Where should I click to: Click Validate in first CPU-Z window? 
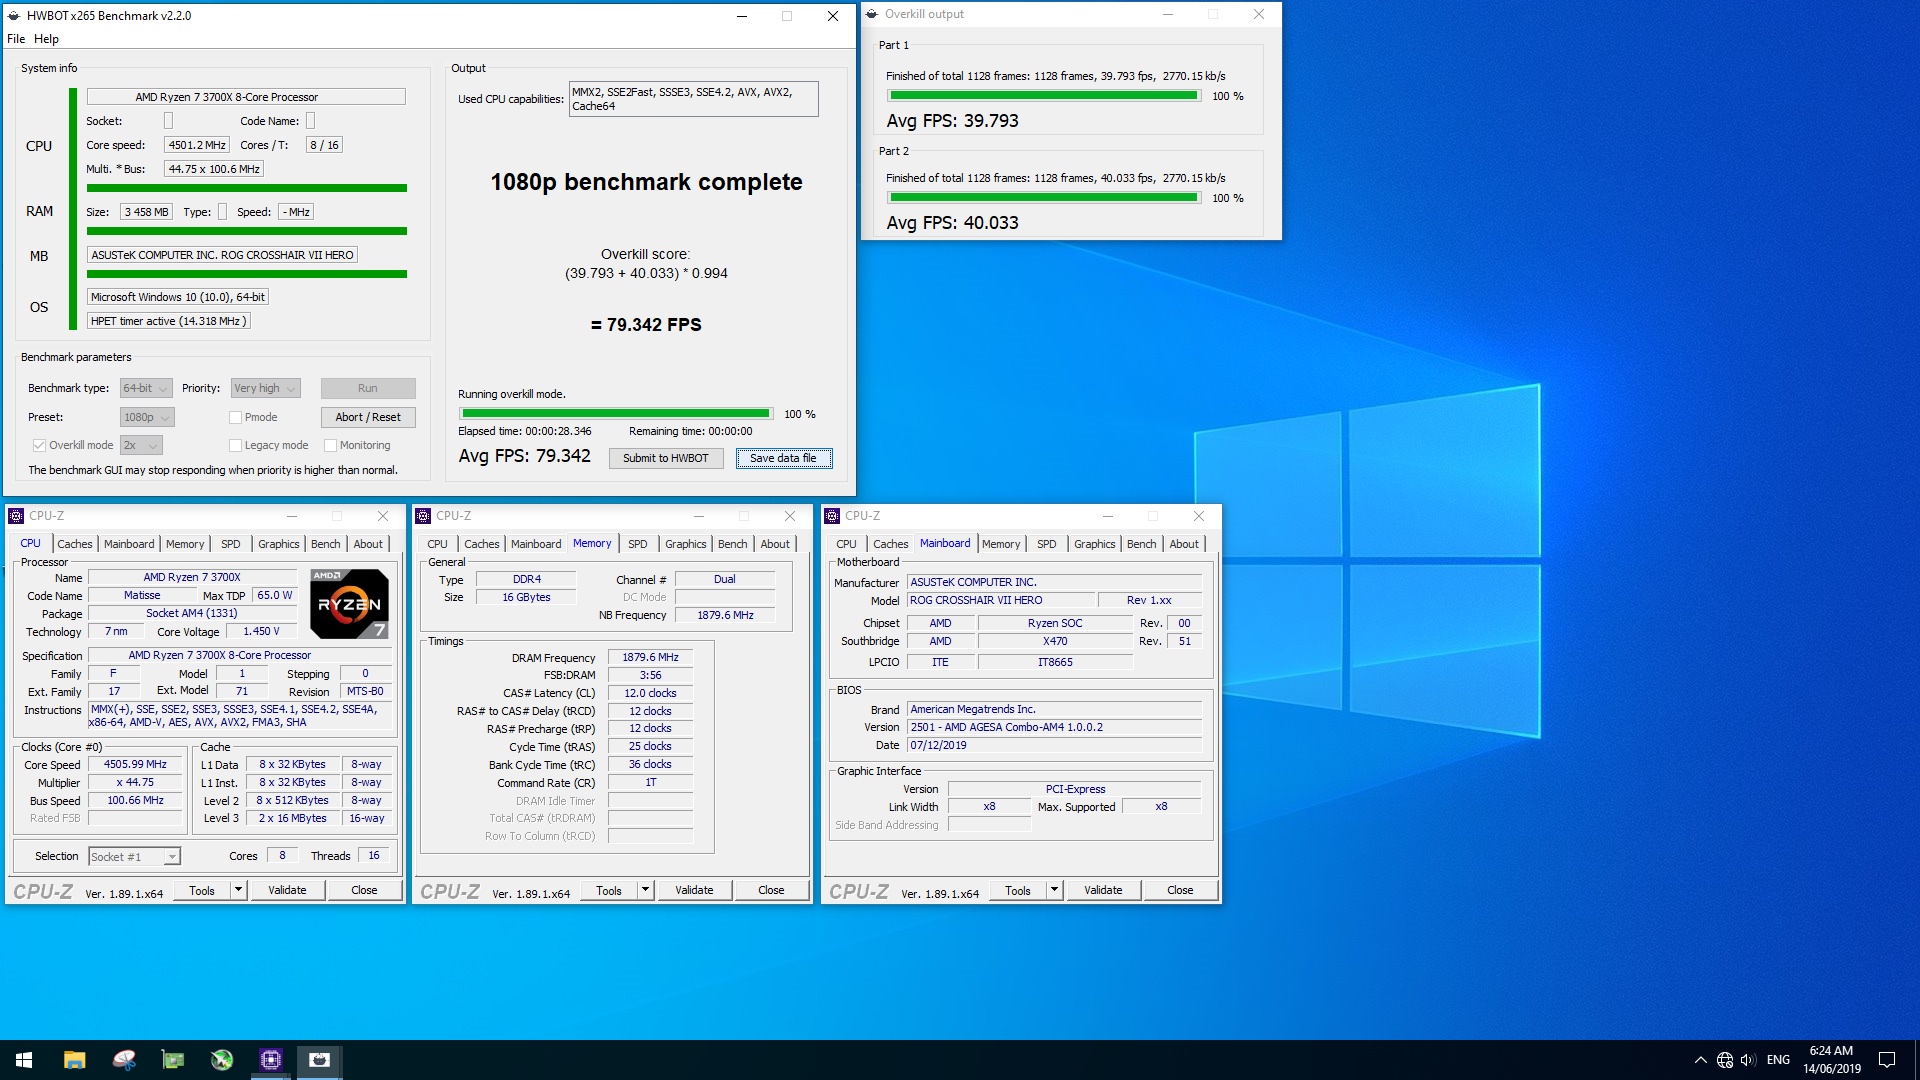pyautogui.click(x=287, y=890)
